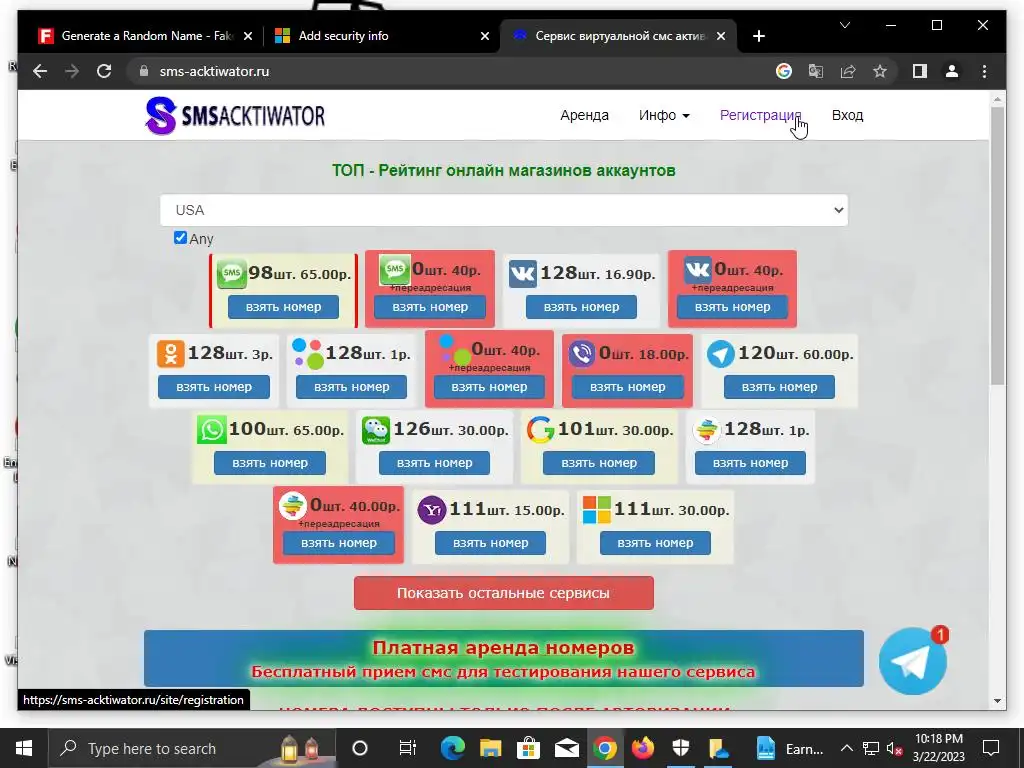Take number for Microsoft 30.00р

tap(655, 543)
